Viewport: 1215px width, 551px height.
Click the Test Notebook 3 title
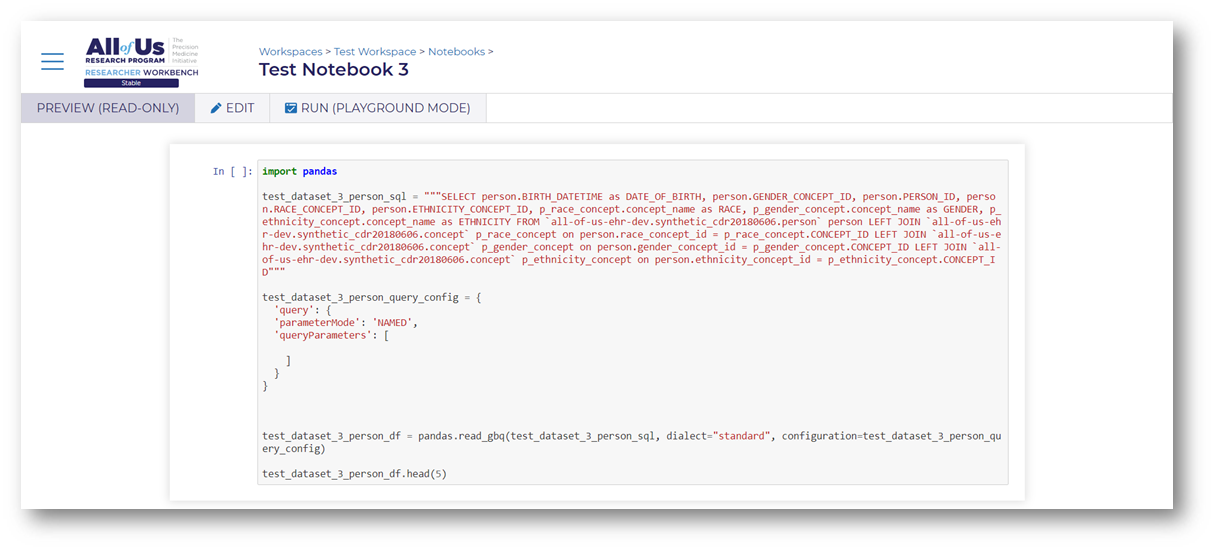pyautogui.click(x=334, y=70)
